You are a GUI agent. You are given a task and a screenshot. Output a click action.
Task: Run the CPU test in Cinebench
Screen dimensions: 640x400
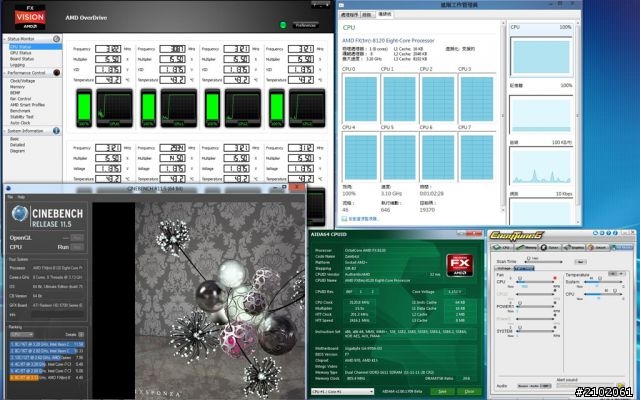(x=77, y=247)
